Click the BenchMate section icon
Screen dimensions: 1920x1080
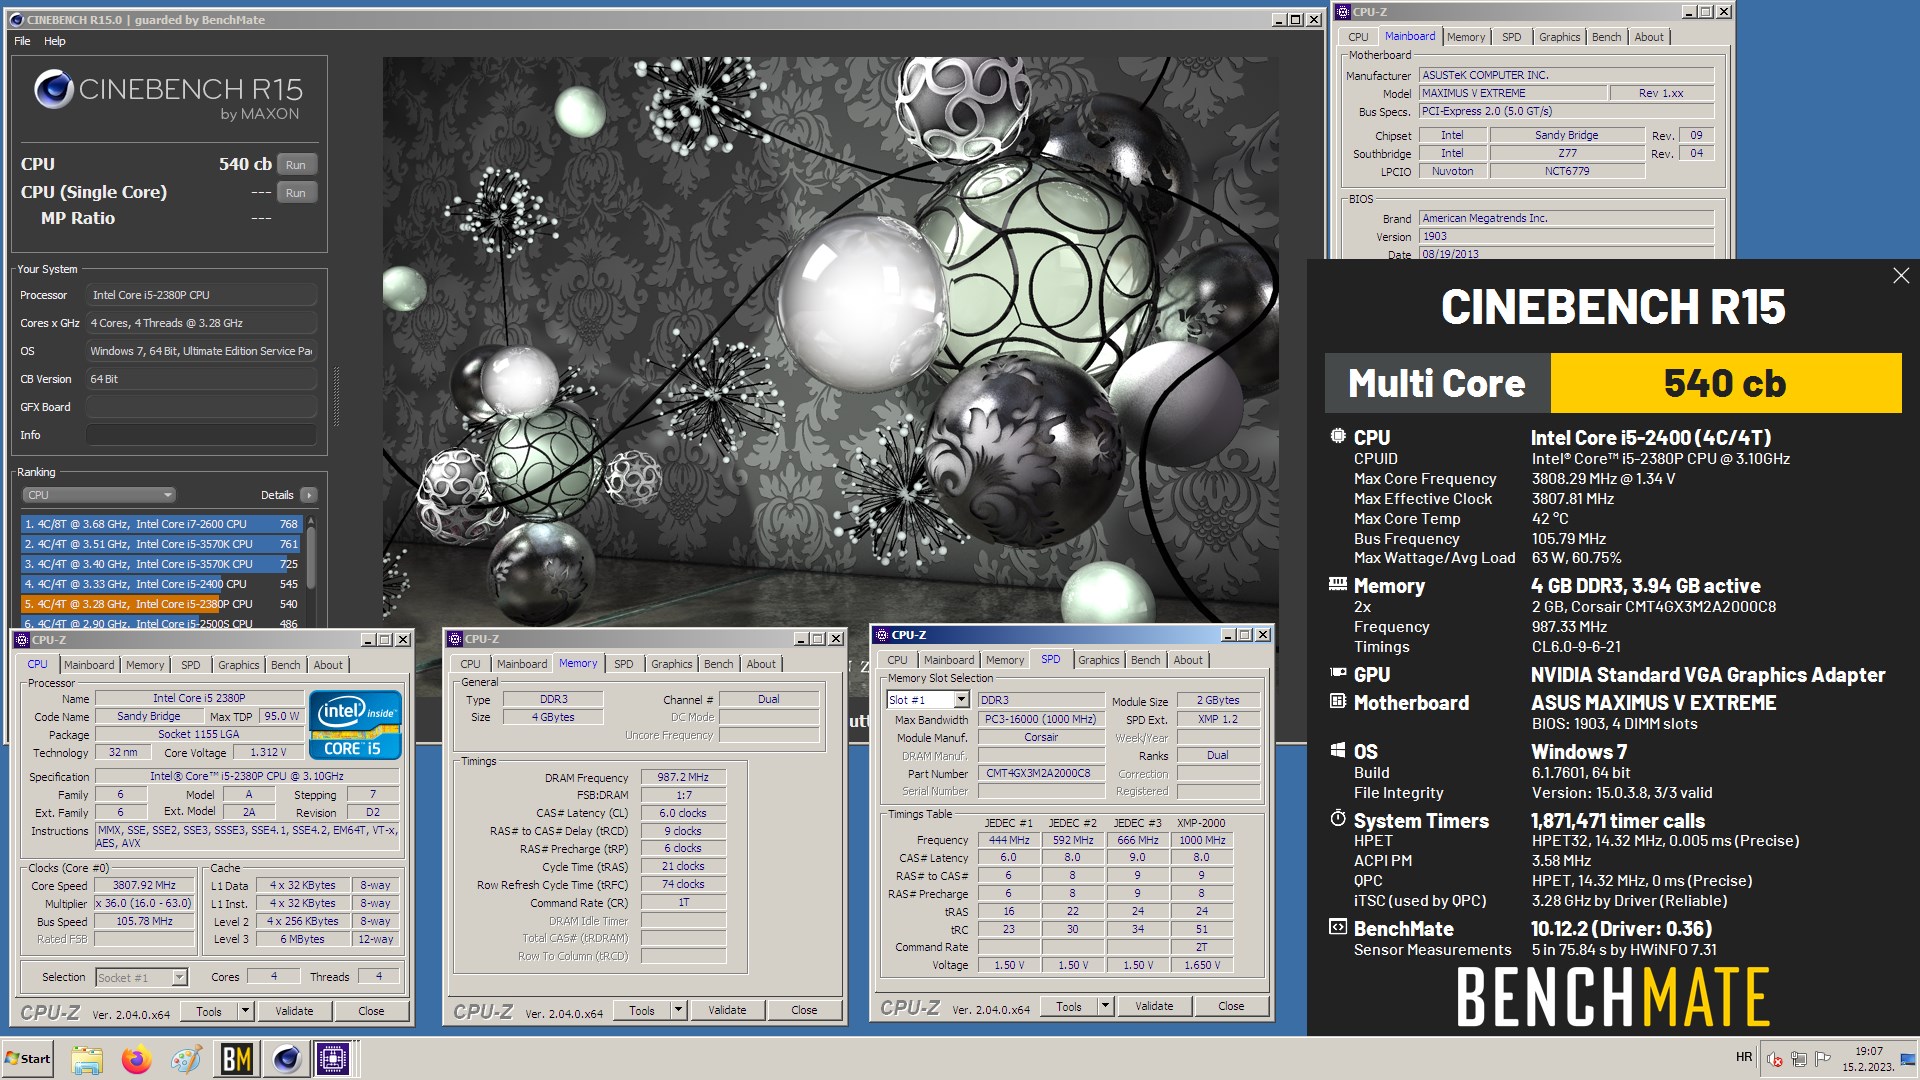(1338, 928)
